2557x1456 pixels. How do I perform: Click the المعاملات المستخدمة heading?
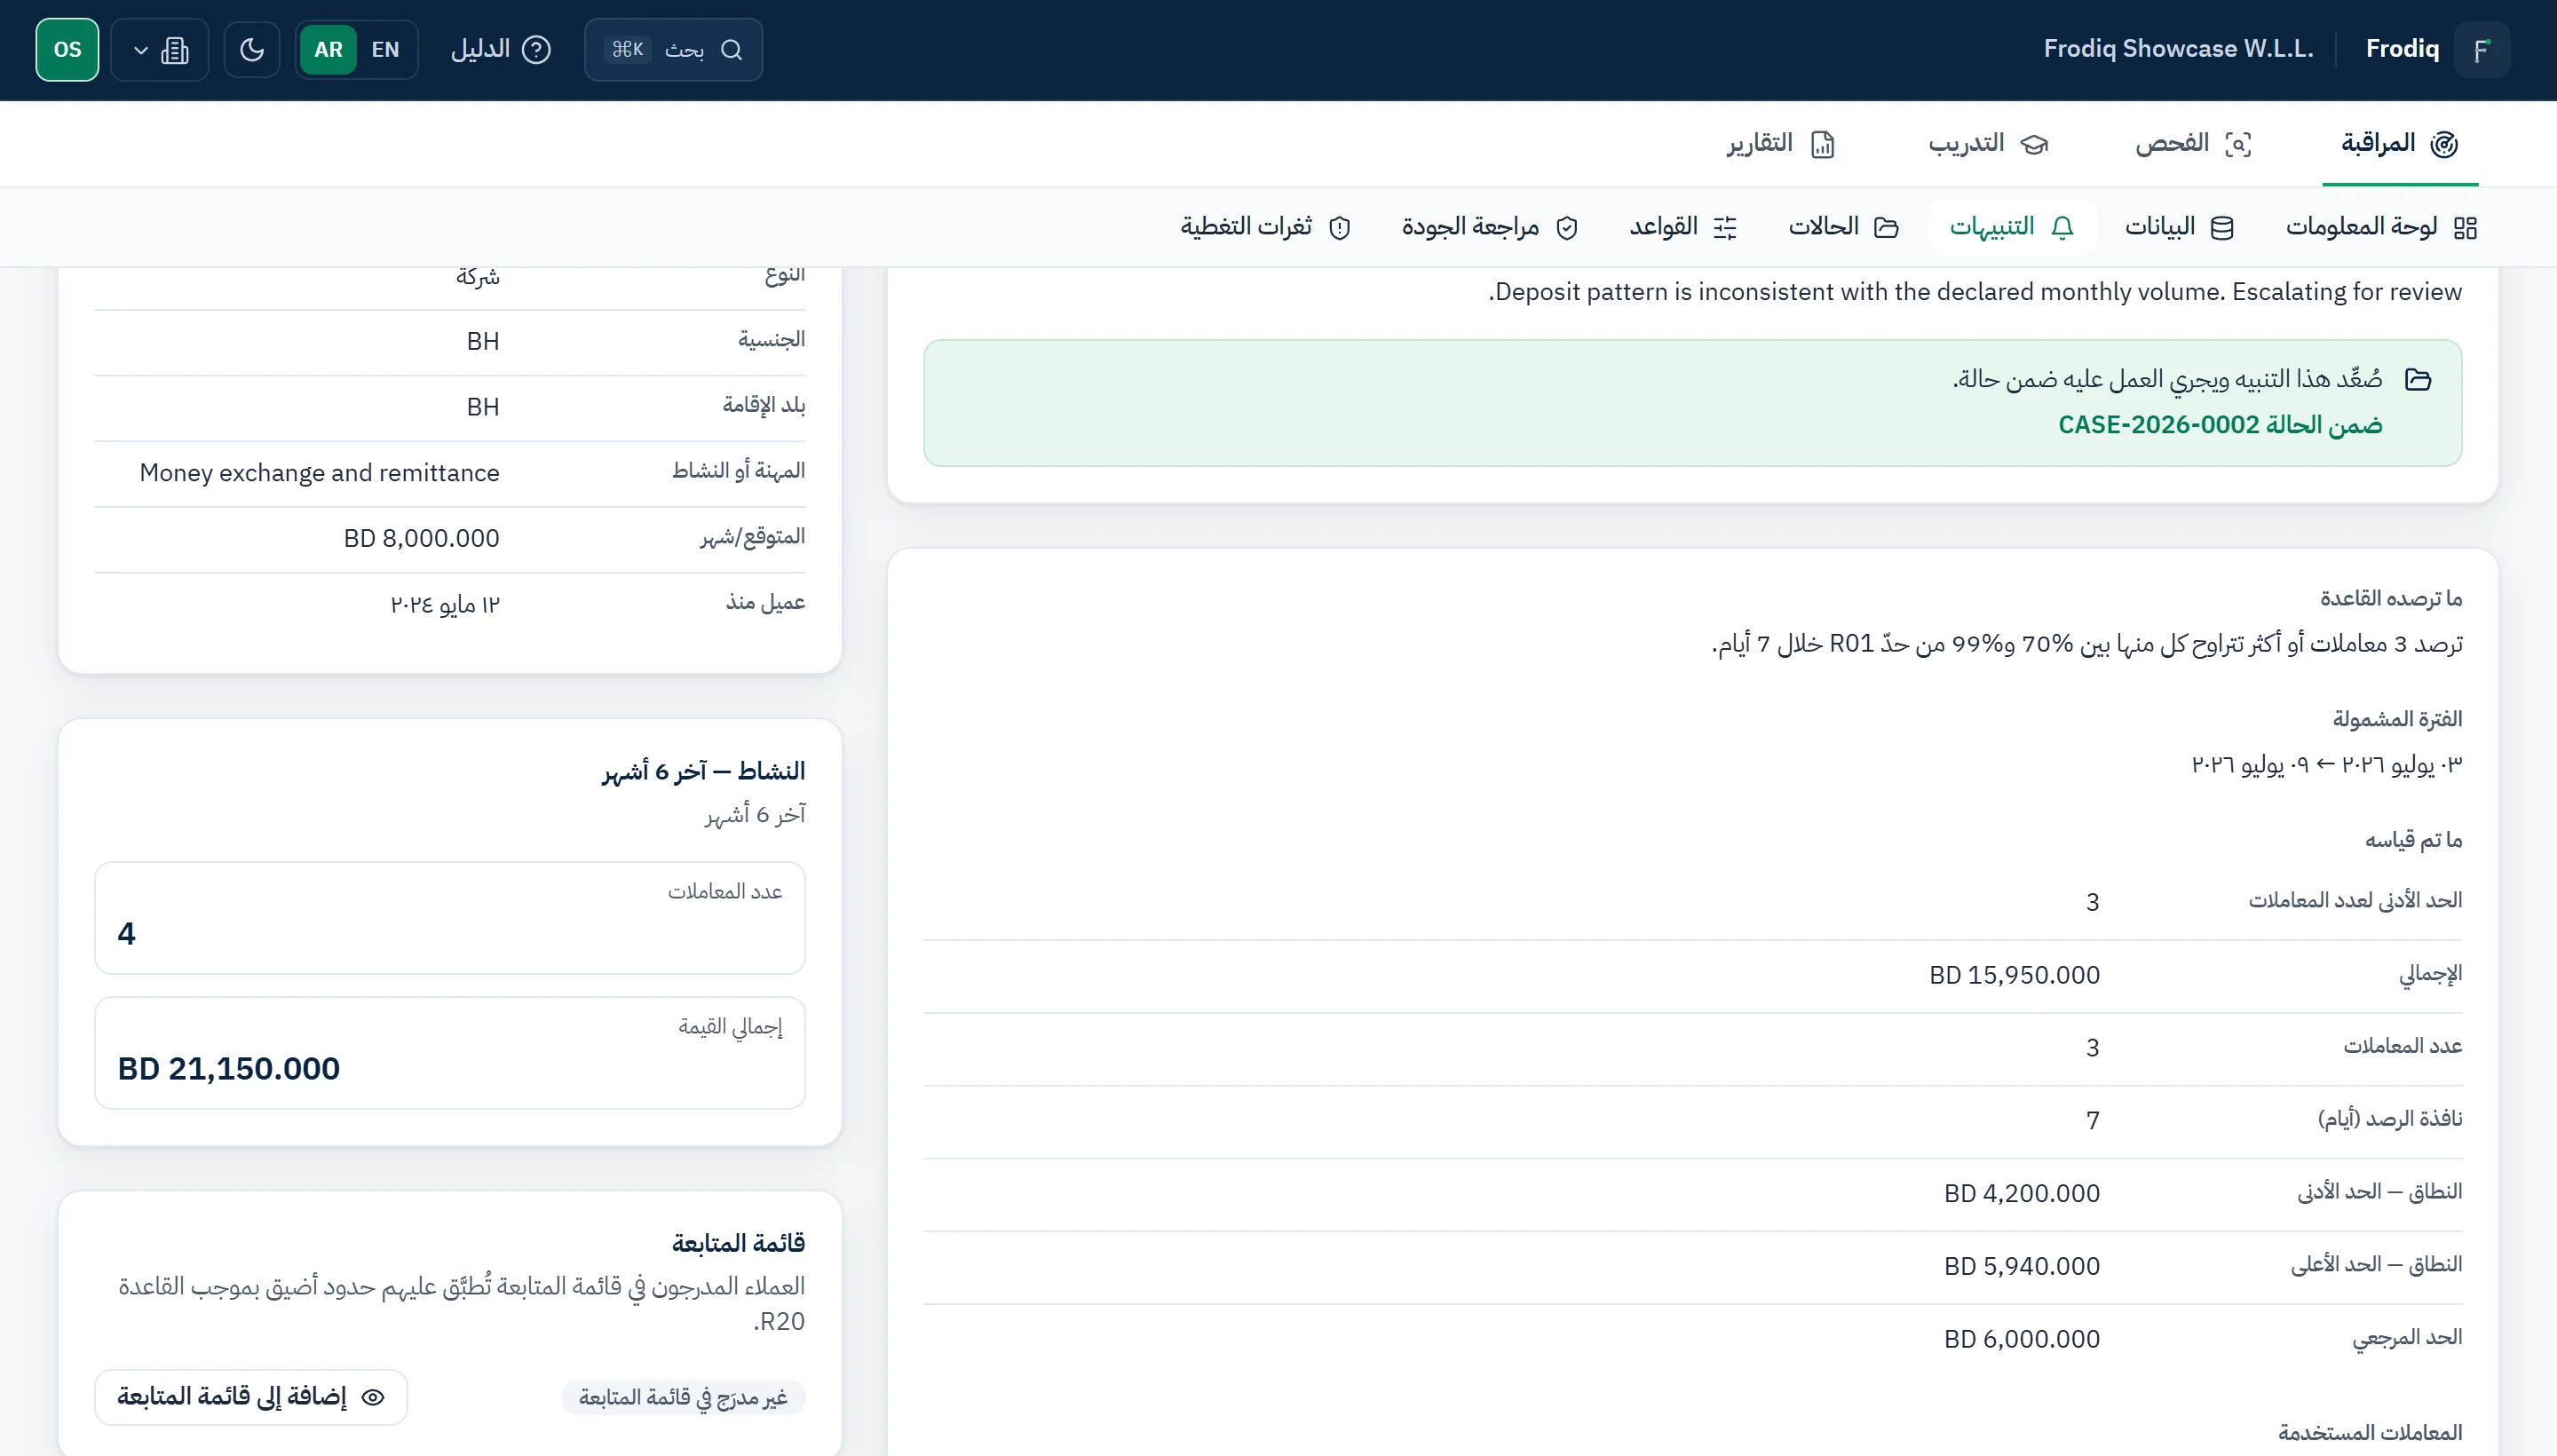(2370, 1432)
